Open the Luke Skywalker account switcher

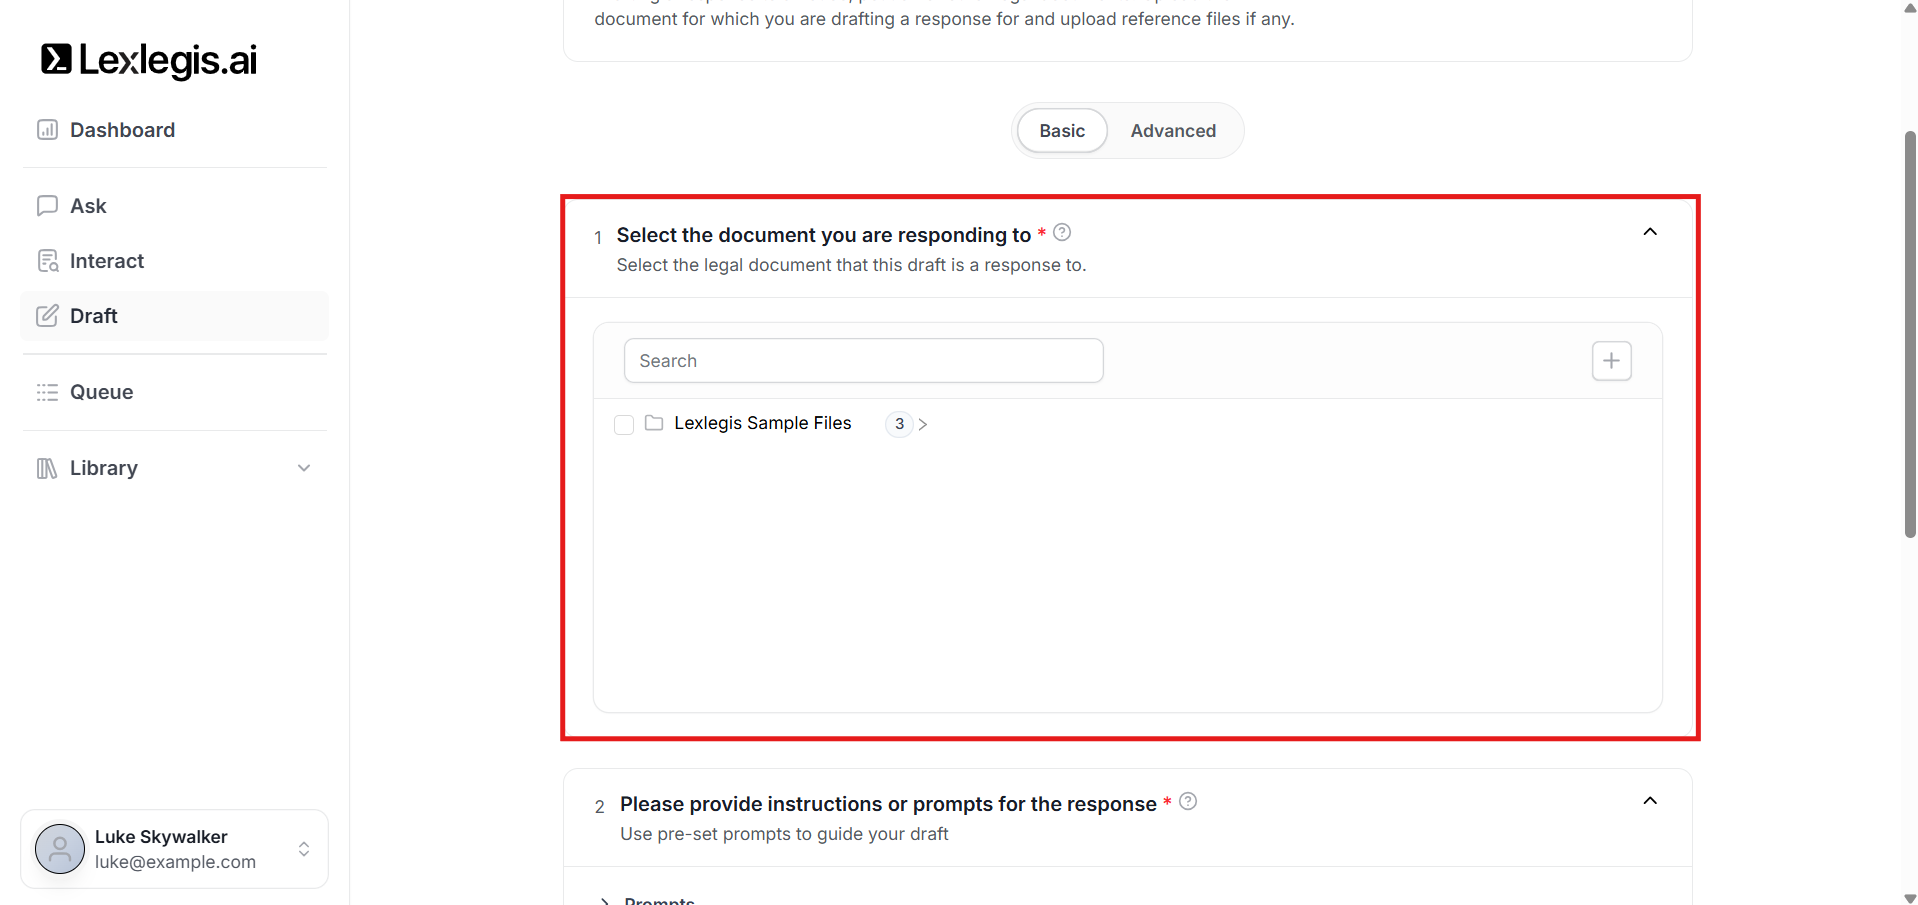pyautogui.click(x=304, y=849)
